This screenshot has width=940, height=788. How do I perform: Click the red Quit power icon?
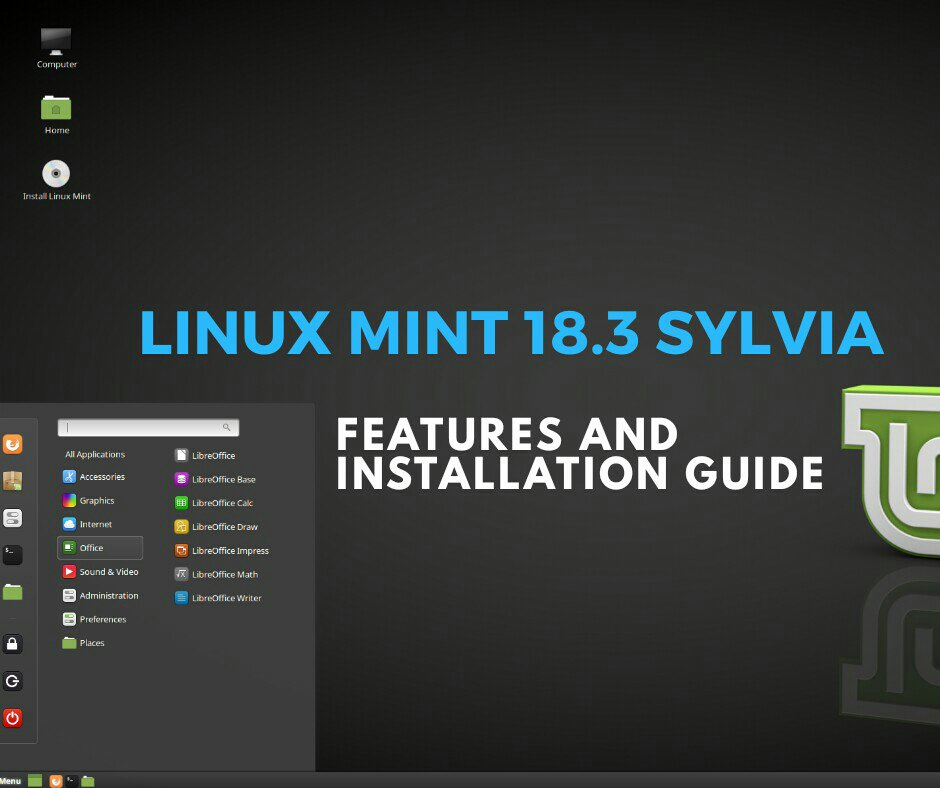tap(13, 718)
